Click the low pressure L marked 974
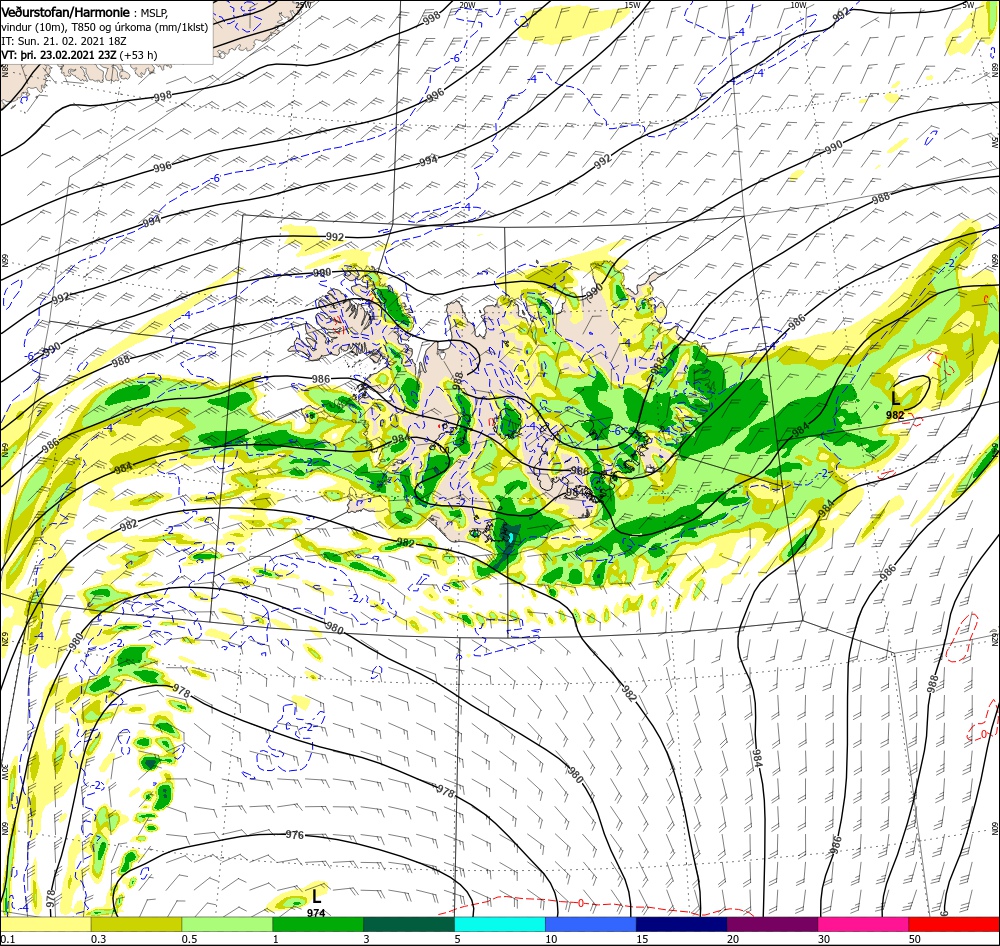 pos(316,896)
